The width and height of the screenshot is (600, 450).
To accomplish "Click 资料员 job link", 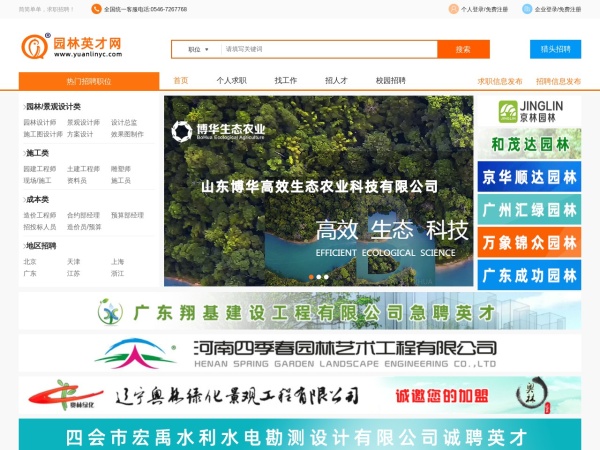I will pos(77,180).
